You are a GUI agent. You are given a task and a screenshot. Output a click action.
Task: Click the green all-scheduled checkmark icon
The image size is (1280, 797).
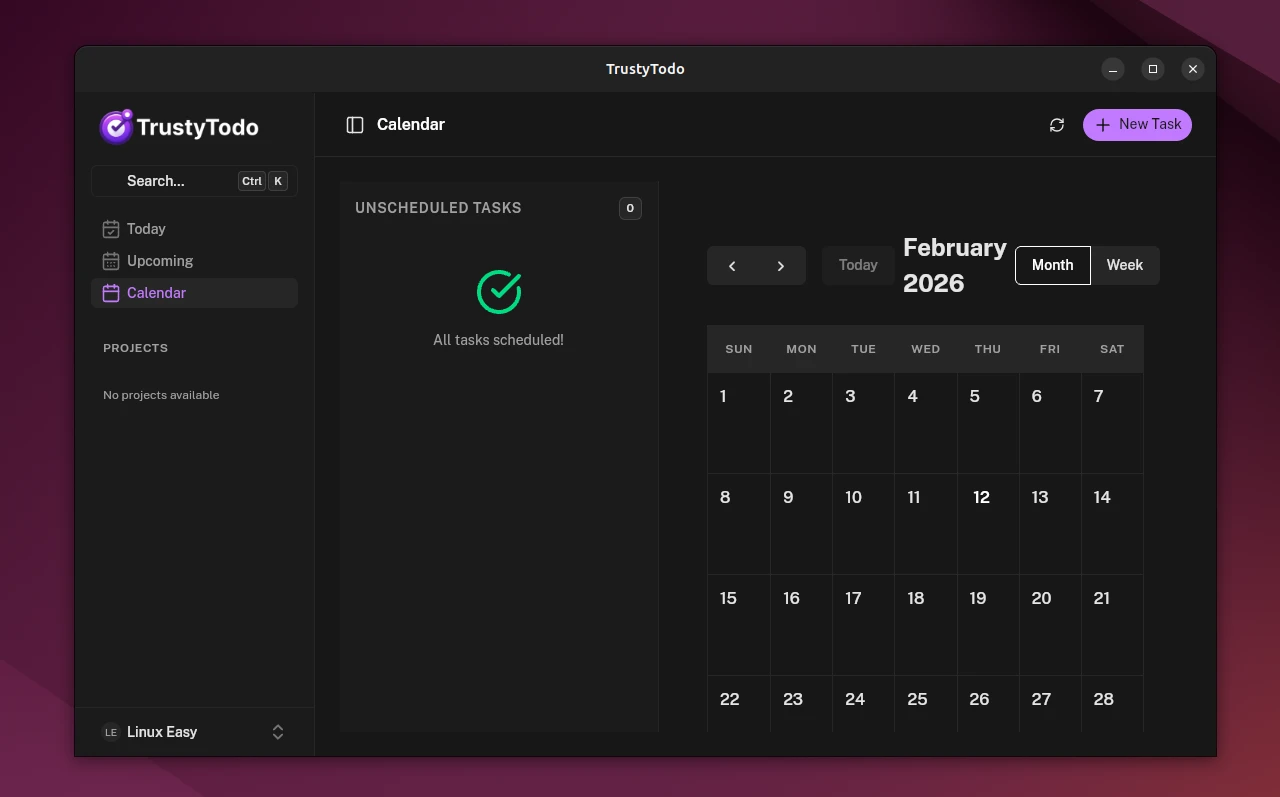click(499, 292)
